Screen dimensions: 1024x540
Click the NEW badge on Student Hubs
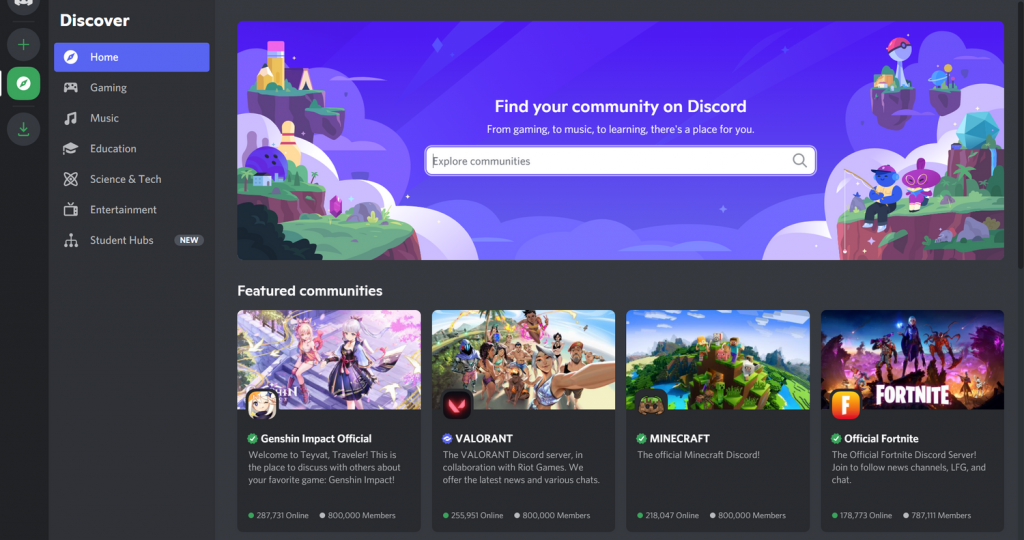[189, 240]
